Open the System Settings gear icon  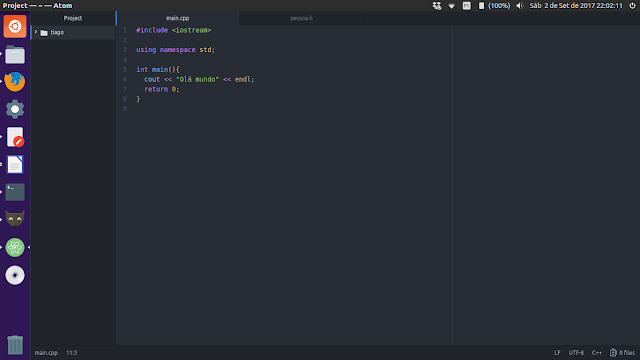15,109
